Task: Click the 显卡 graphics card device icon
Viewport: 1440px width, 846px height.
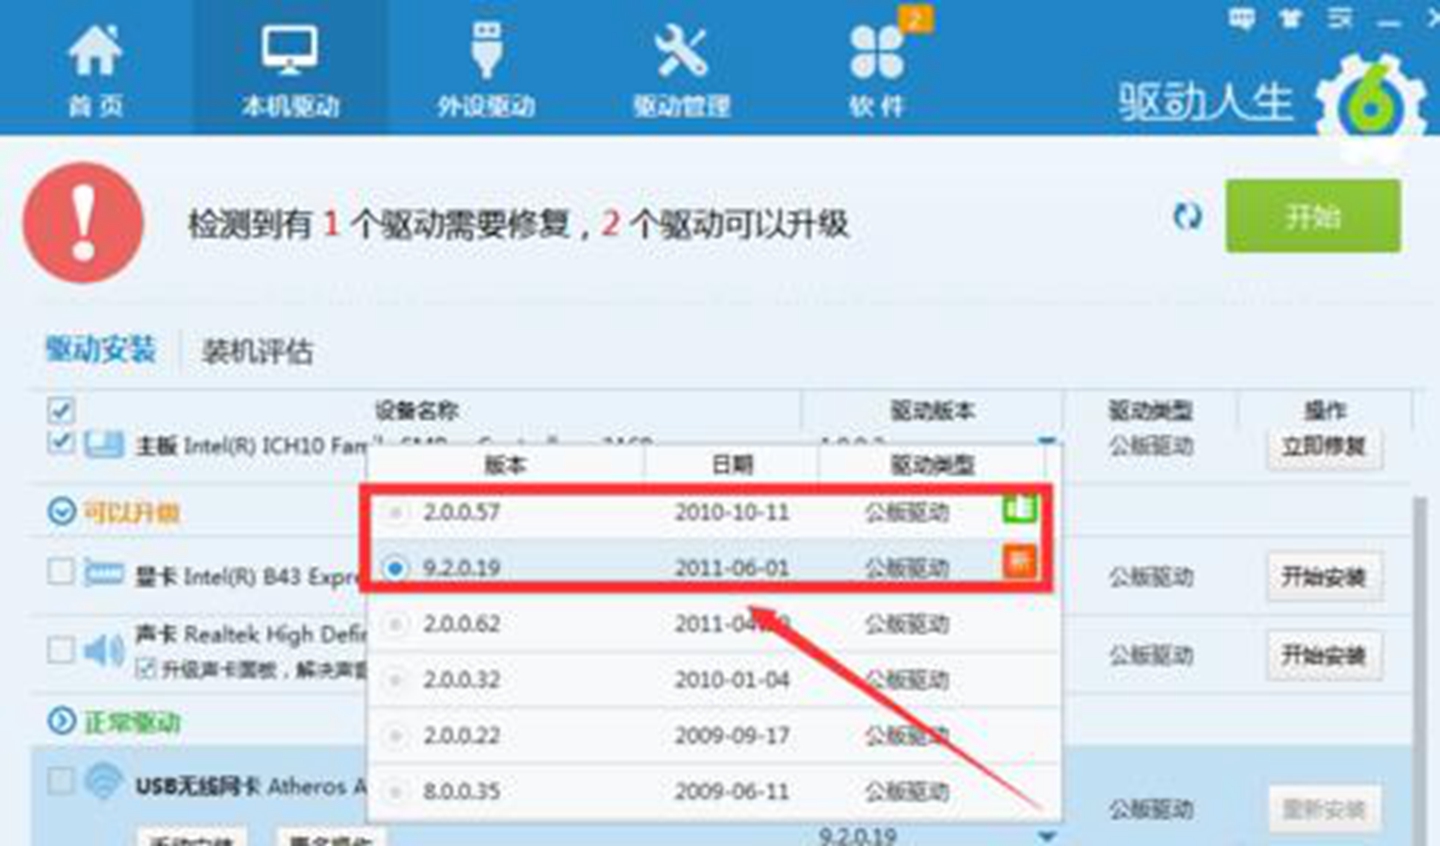Action: click(x=104, y=573)
